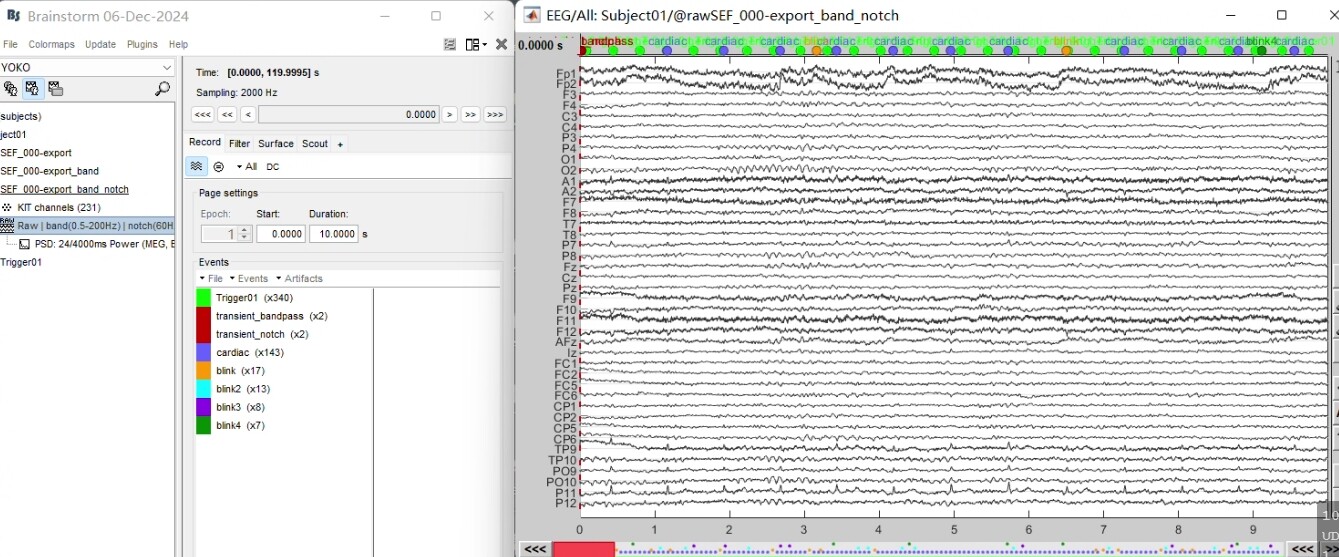The width and height of the screenshot is (1339, 557).
Task: Close all figures with the X icon
Action: [x=501, y=45]
